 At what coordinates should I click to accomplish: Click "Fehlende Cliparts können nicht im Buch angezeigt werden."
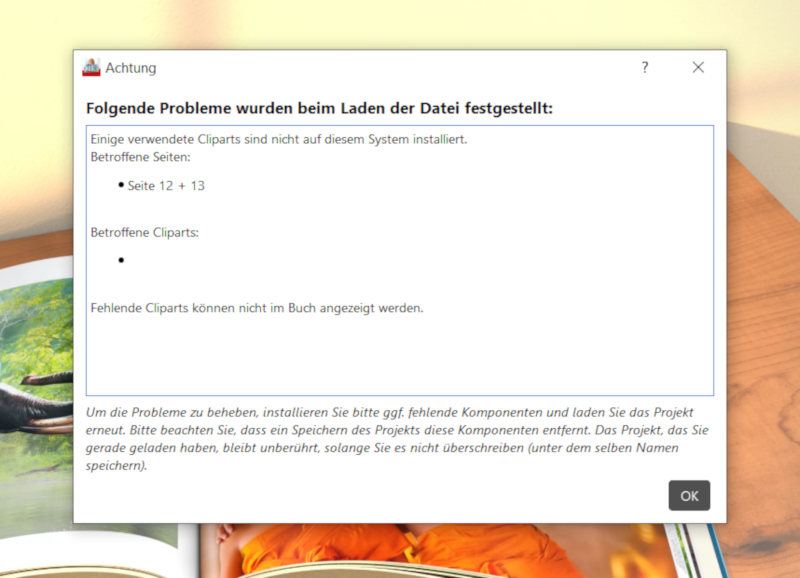(x=257, y=308)
